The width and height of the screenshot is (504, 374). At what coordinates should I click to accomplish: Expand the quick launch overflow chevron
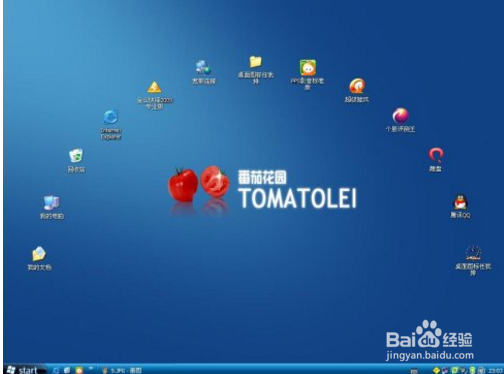tap(91, 368)
